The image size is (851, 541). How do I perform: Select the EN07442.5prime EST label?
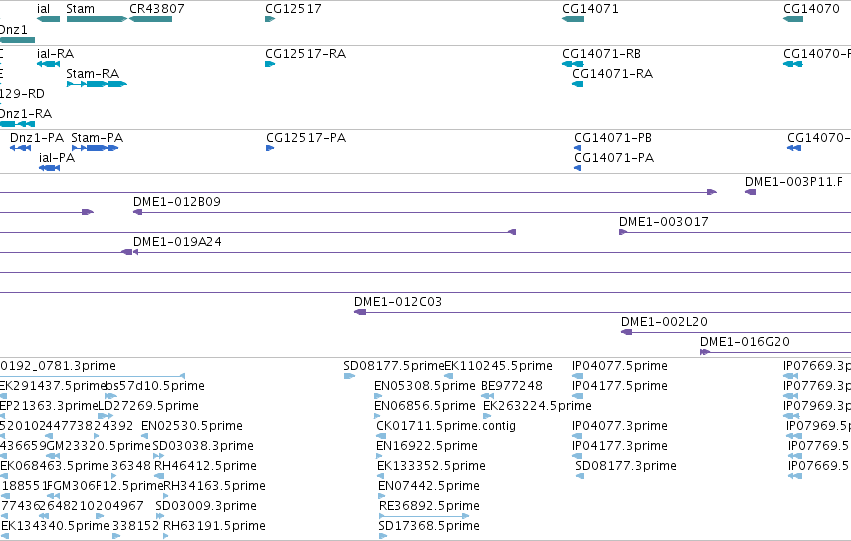(429, 486)
